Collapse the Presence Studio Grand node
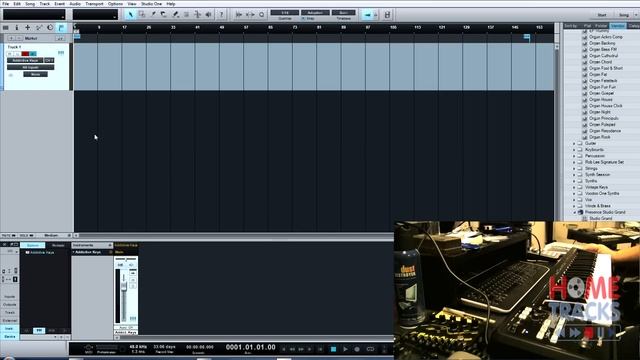 click(x=574, y=212)
